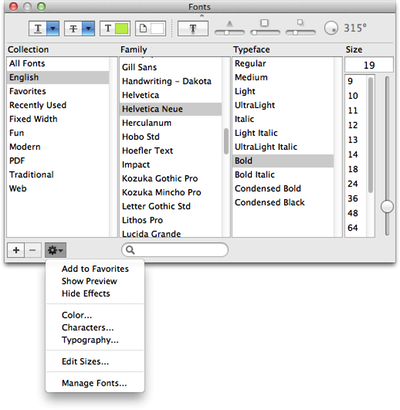Select the Regular typeface

pos(283,63)
